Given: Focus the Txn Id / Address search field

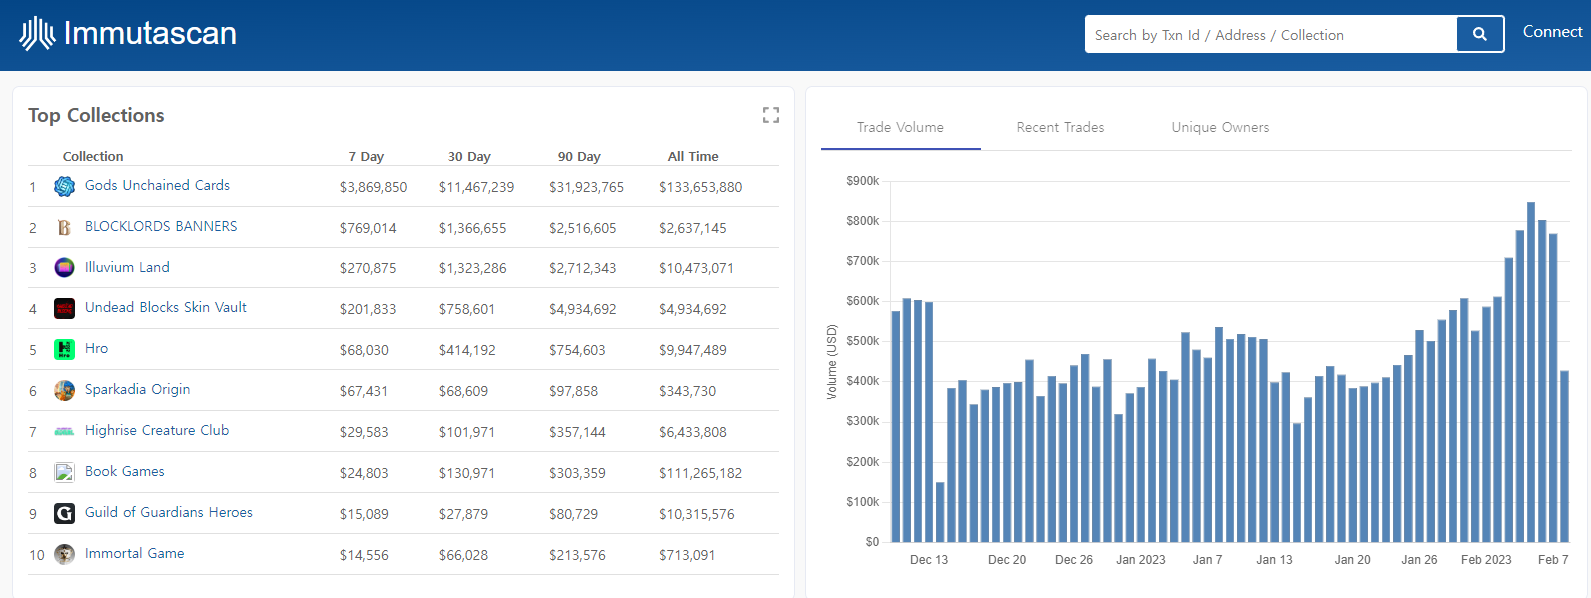Looking at the screenshot, I should point(1271,34).
